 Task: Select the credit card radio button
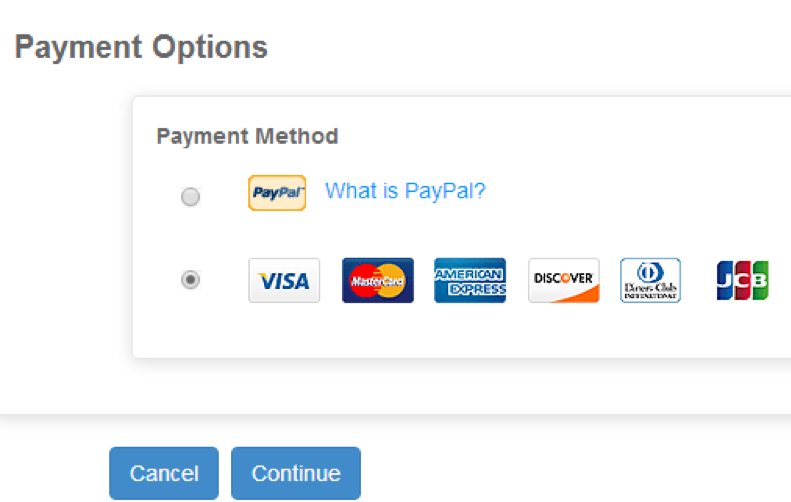pyautogui.click(x=190, y=281)
